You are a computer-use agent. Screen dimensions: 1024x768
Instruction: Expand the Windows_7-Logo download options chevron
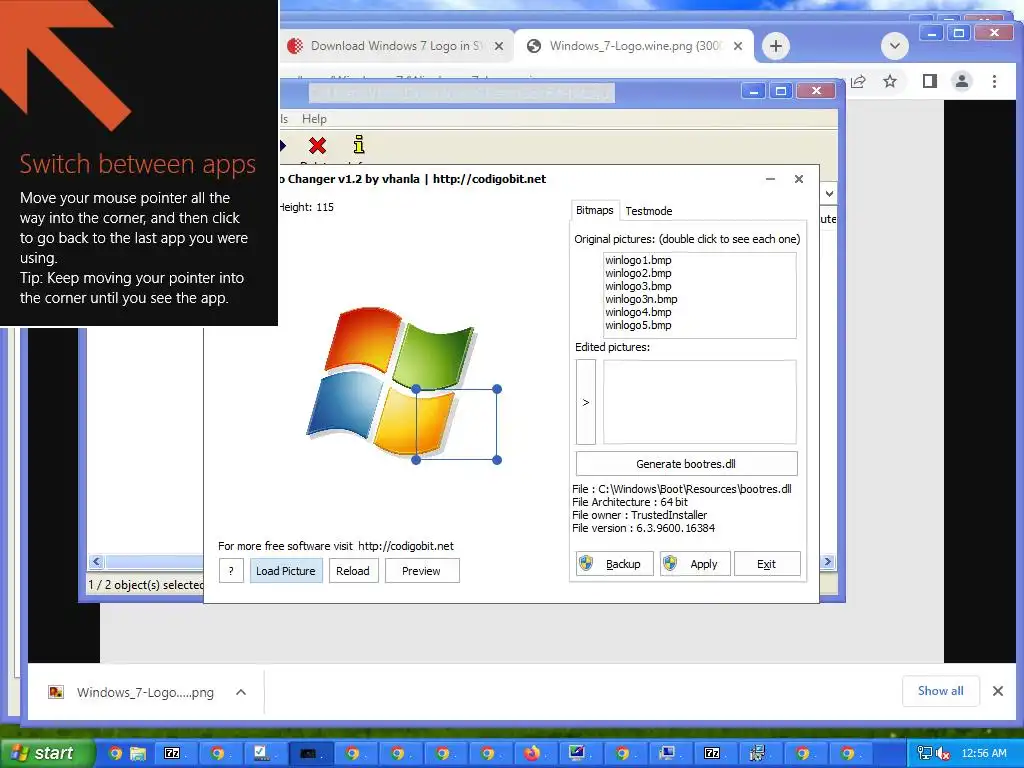click(x=241, y=692)
